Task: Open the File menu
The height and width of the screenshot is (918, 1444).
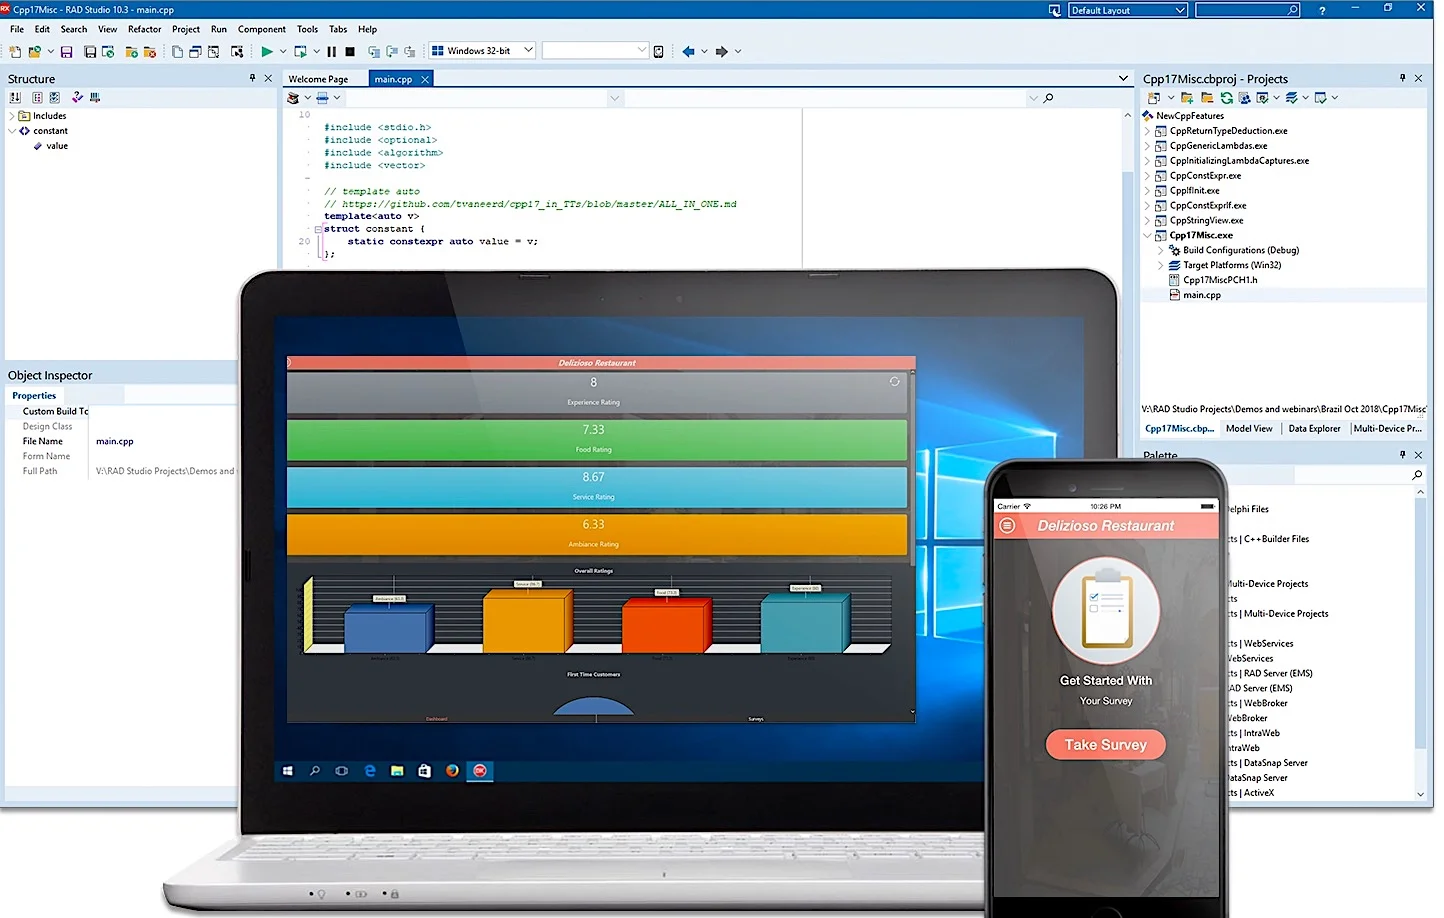Action: [x=17, y=29]
